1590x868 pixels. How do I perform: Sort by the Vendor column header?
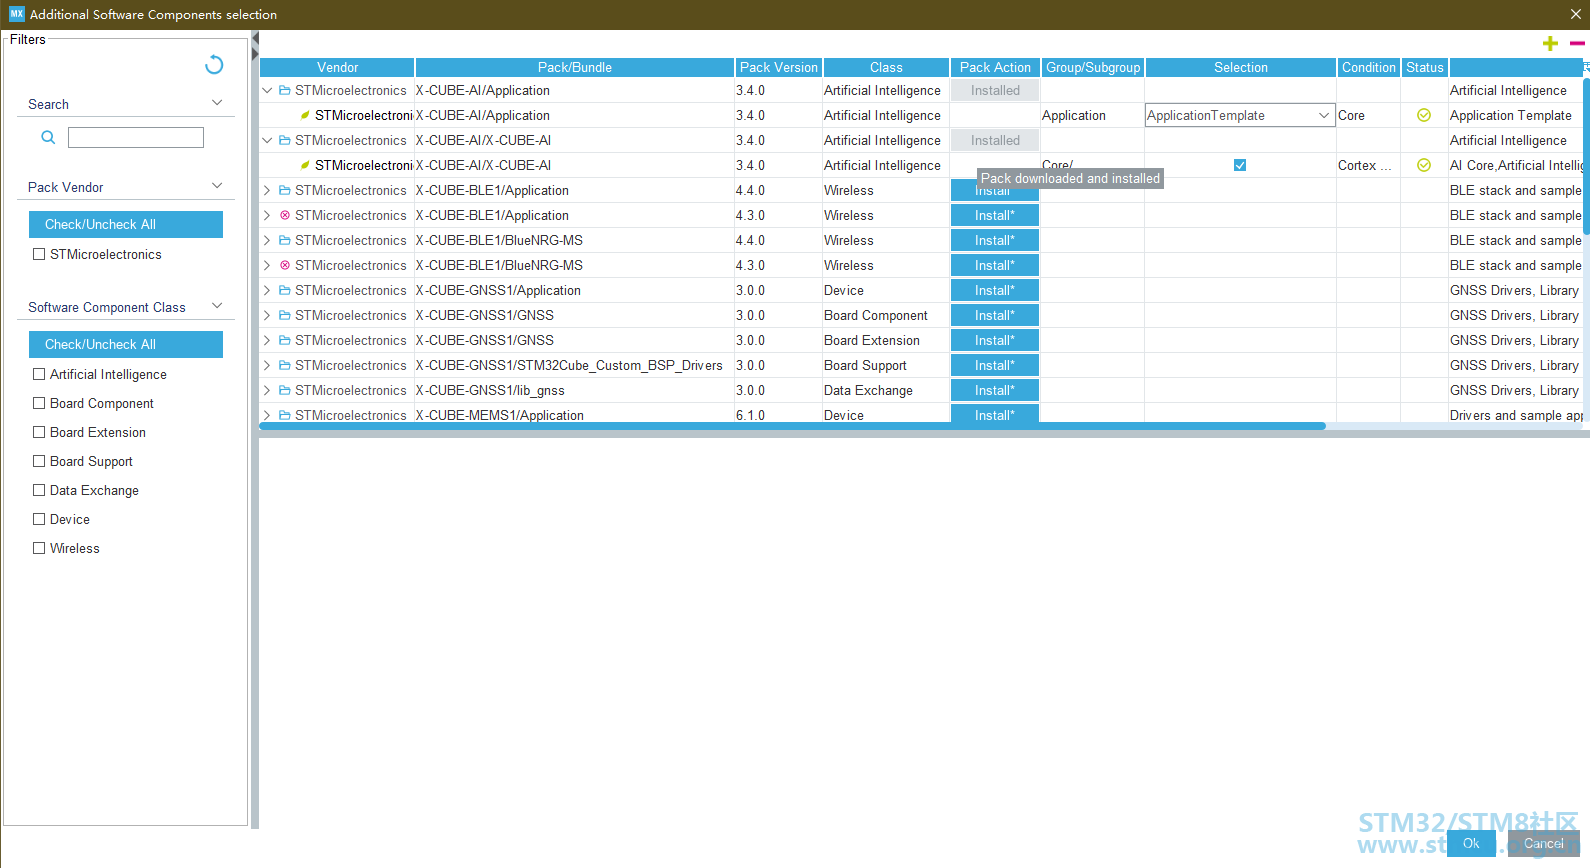pyautogui.click(x=337, y=67)
